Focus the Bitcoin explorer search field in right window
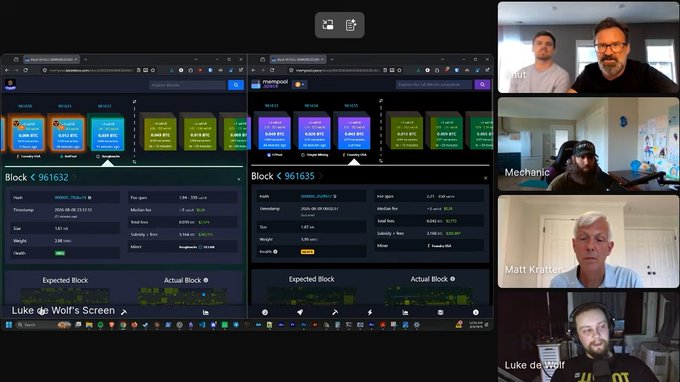680x382 pixels. pyautogui.click(x=434, y=85)
